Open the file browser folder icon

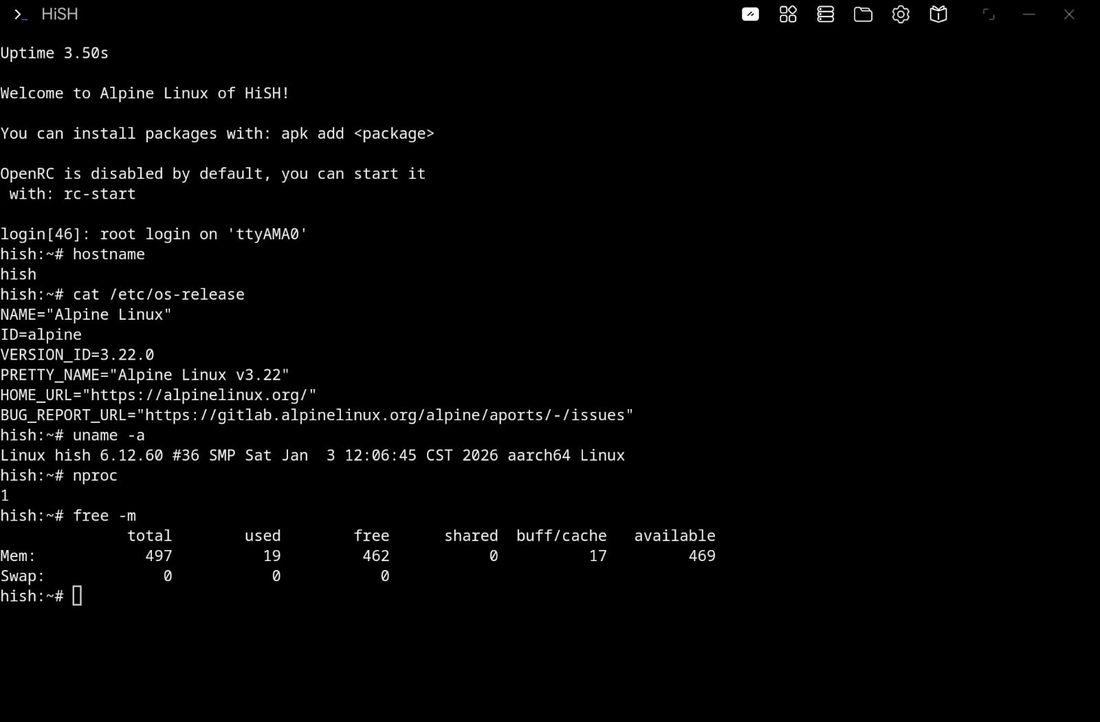(863, 14)
